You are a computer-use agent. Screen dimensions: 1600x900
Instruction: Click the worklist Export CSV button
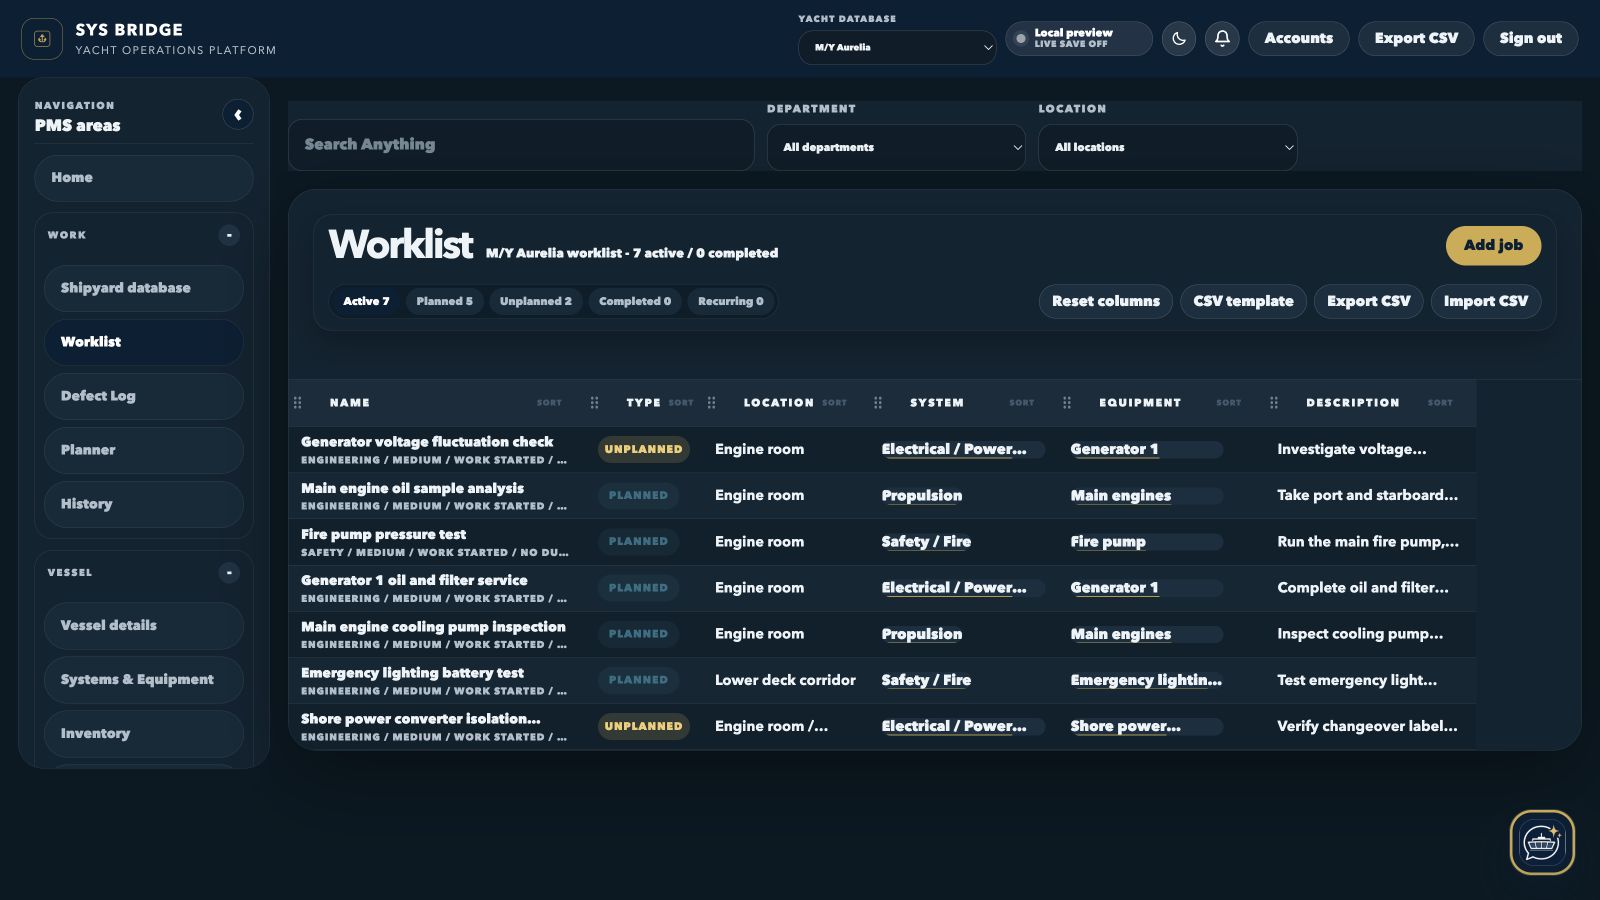click(1368, 301)
